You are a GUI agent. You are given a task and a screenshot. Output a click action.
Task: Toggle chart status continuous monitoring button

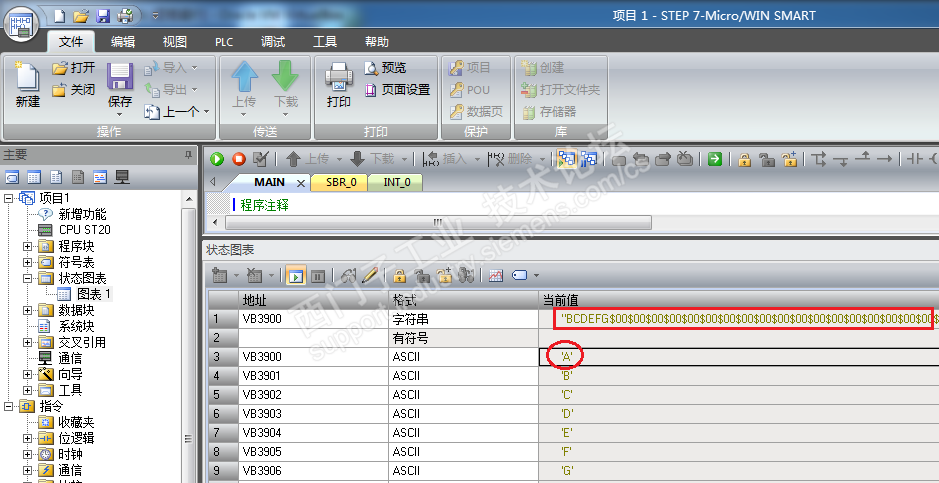pos(295,276)
